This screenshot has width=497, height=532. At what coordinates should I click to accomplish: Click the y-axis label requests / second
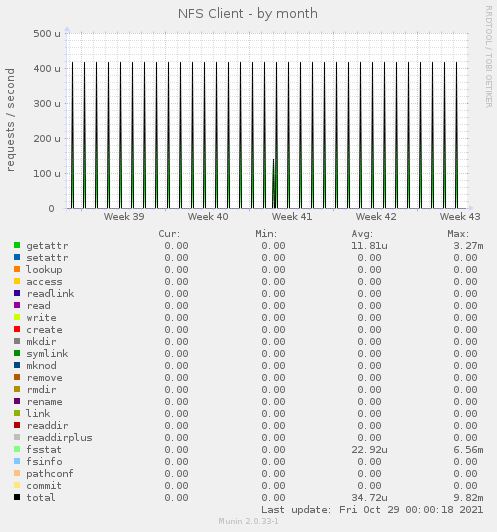(11, 120)
